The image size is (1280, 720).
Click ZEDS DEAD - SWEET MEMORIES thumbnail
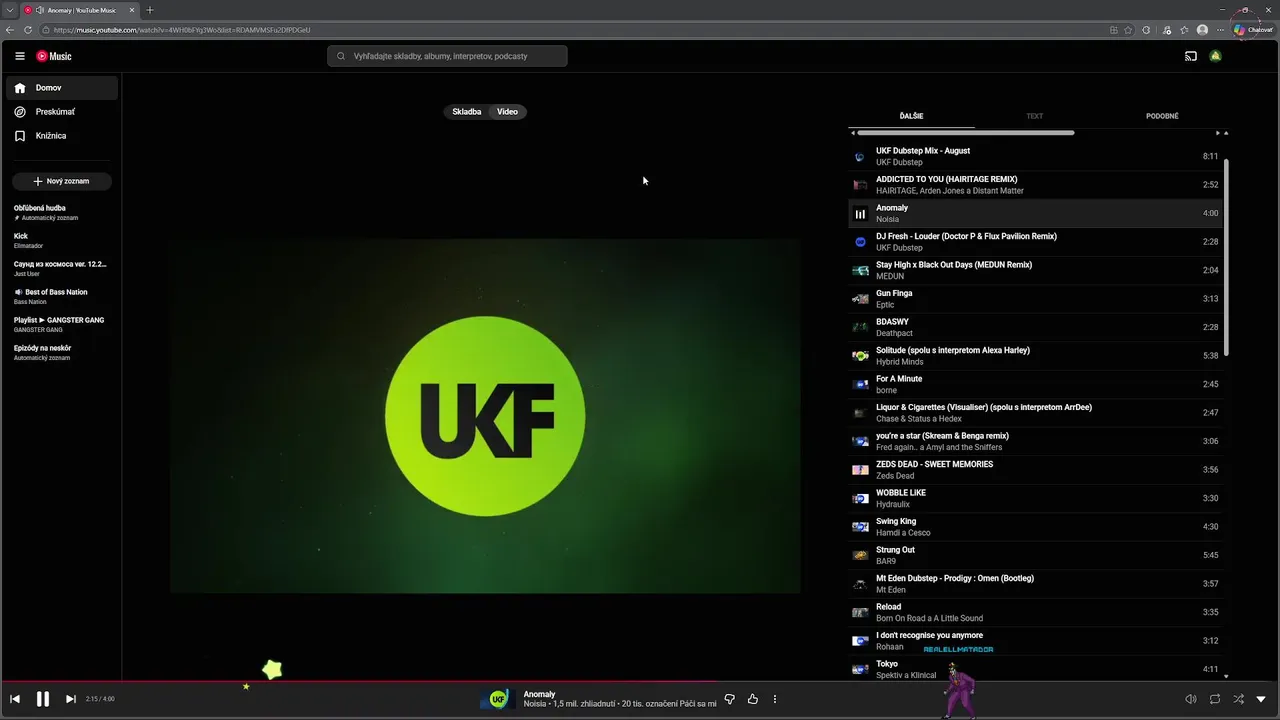pyautogui.click(x=860, y=470)
